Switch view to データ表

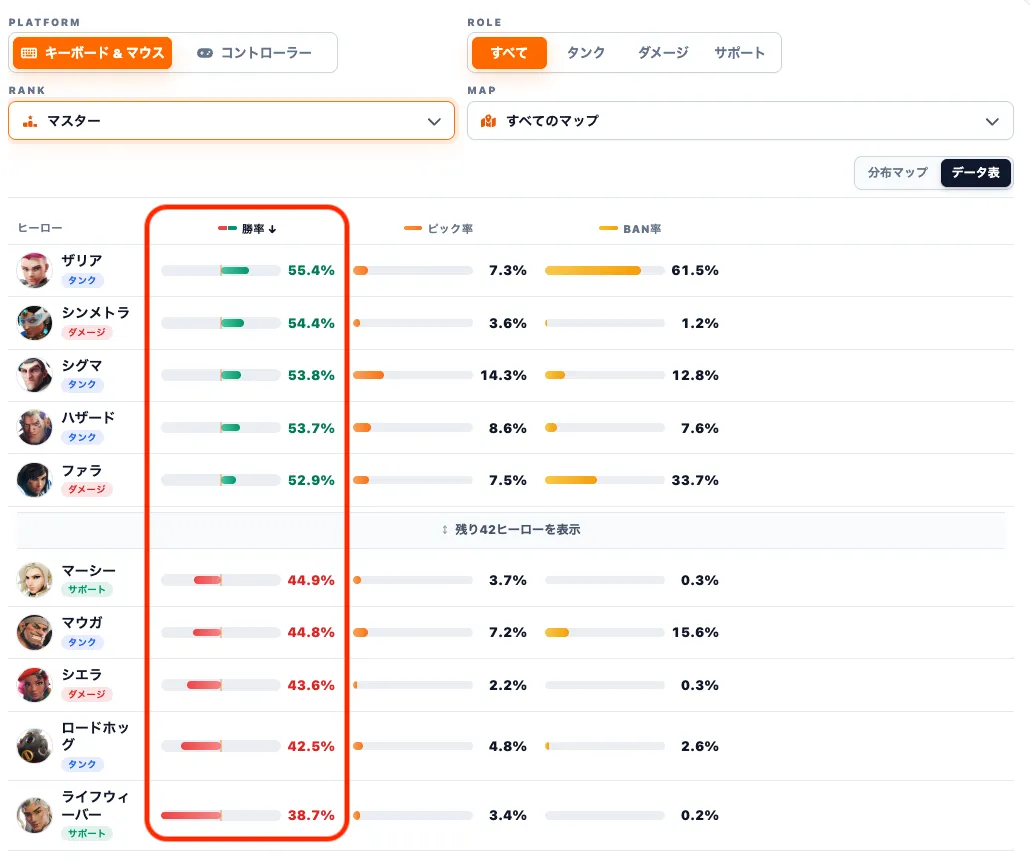975,173
